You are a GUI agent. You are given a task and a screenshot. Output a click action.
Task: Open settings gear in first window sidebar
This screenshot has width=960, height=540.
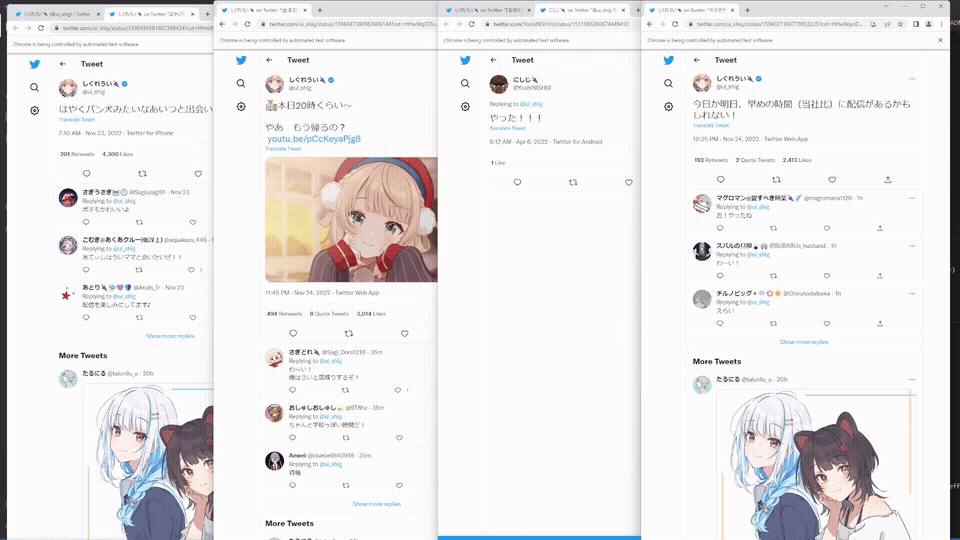pyautogui.click(x=34, y=111)
